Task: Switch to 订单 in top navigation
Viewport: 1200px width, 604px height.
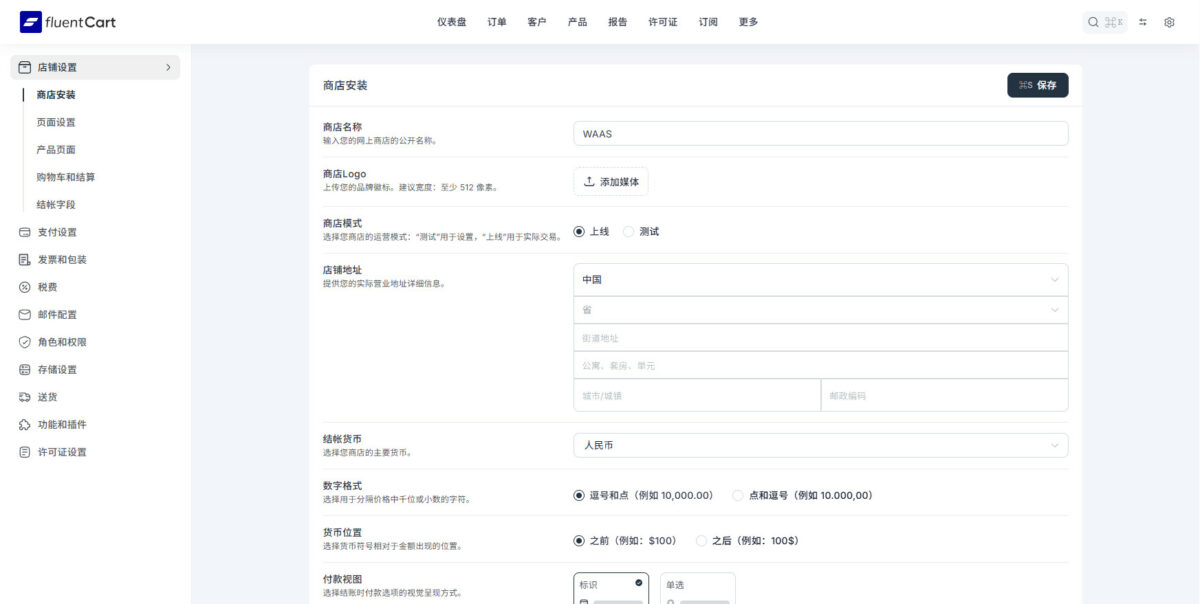Action: [x=497, y=21]
